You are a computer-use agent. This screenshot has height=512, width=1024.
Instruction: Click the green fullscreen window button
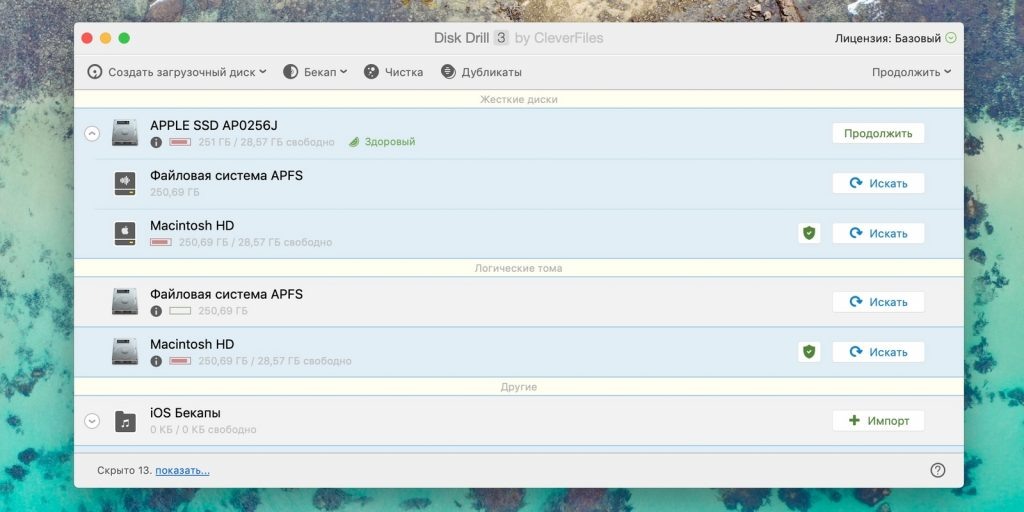click(124, 39)
